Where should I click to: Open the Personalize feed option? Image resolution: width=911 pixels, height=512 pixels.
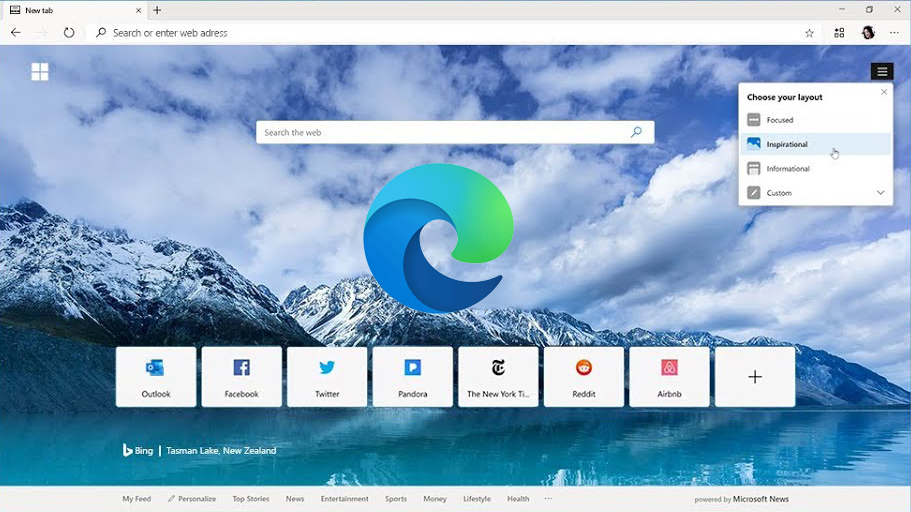click(x=191, y=499)
